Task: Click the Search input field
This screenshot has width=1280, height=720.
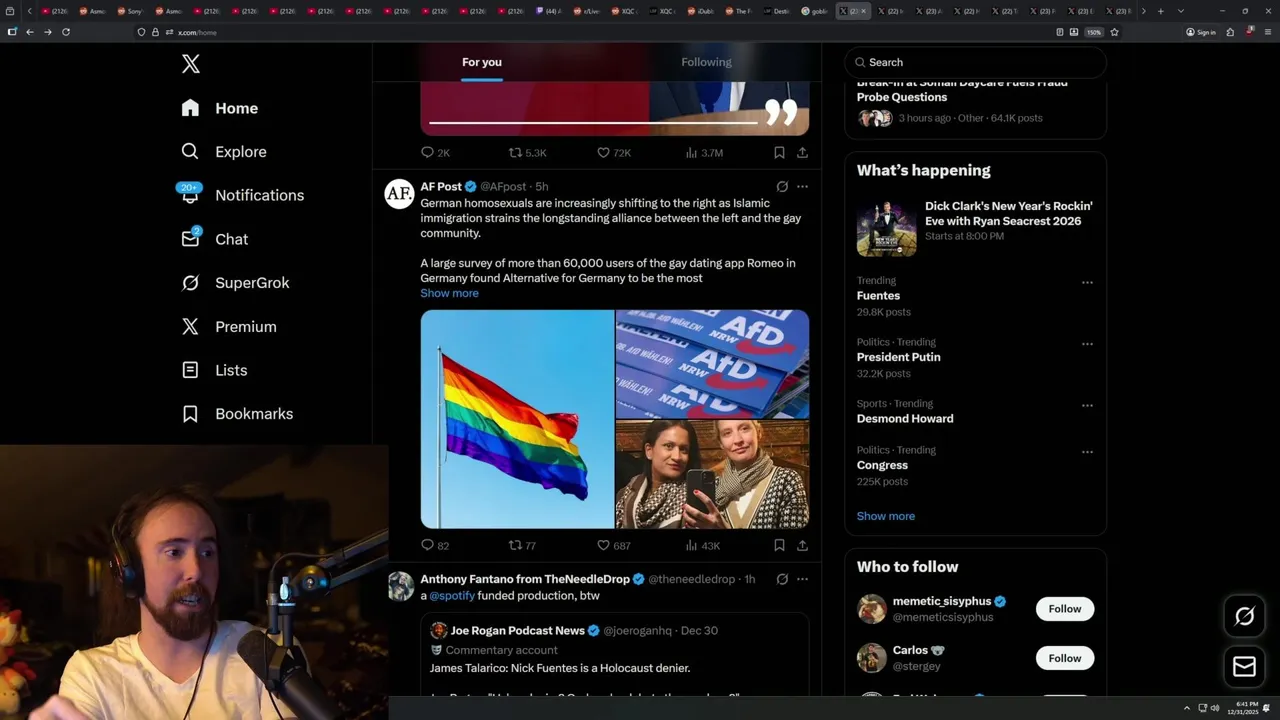Action: click(x=976, y=62)
